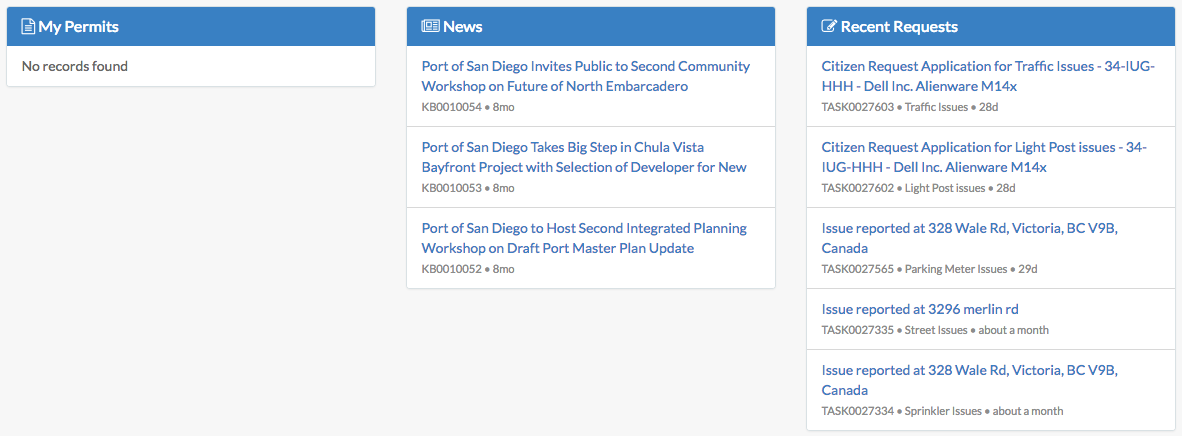Click the KB0010053 article metadata line
This screenshot has height=436, width=1182.
click(468, 188)
